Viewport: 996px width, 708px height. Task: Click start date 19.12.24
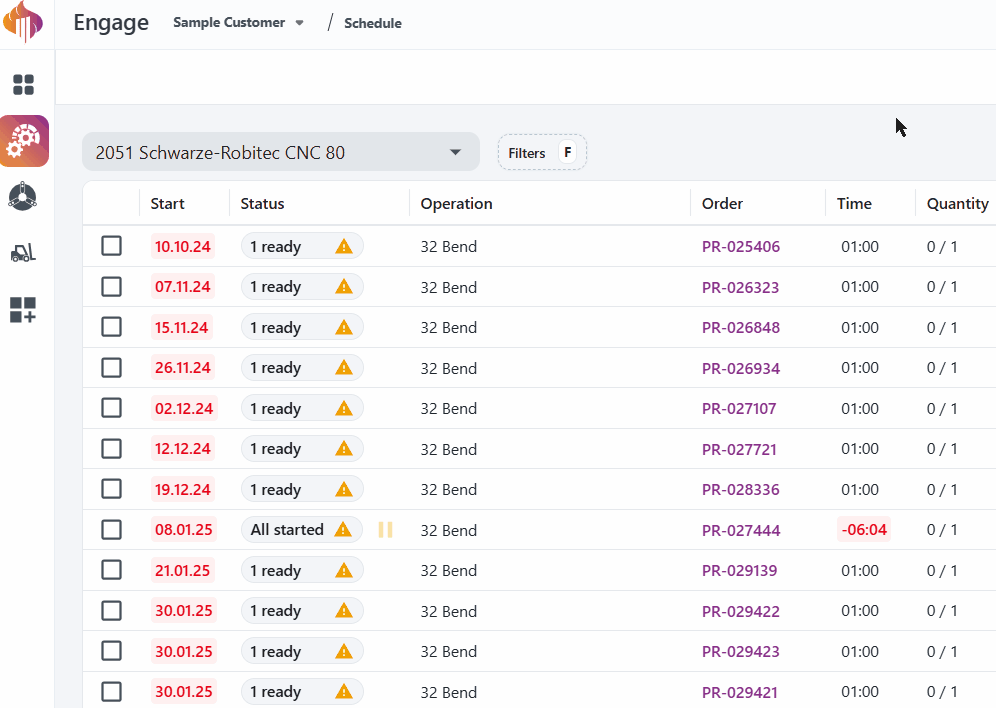click(182, 490)
